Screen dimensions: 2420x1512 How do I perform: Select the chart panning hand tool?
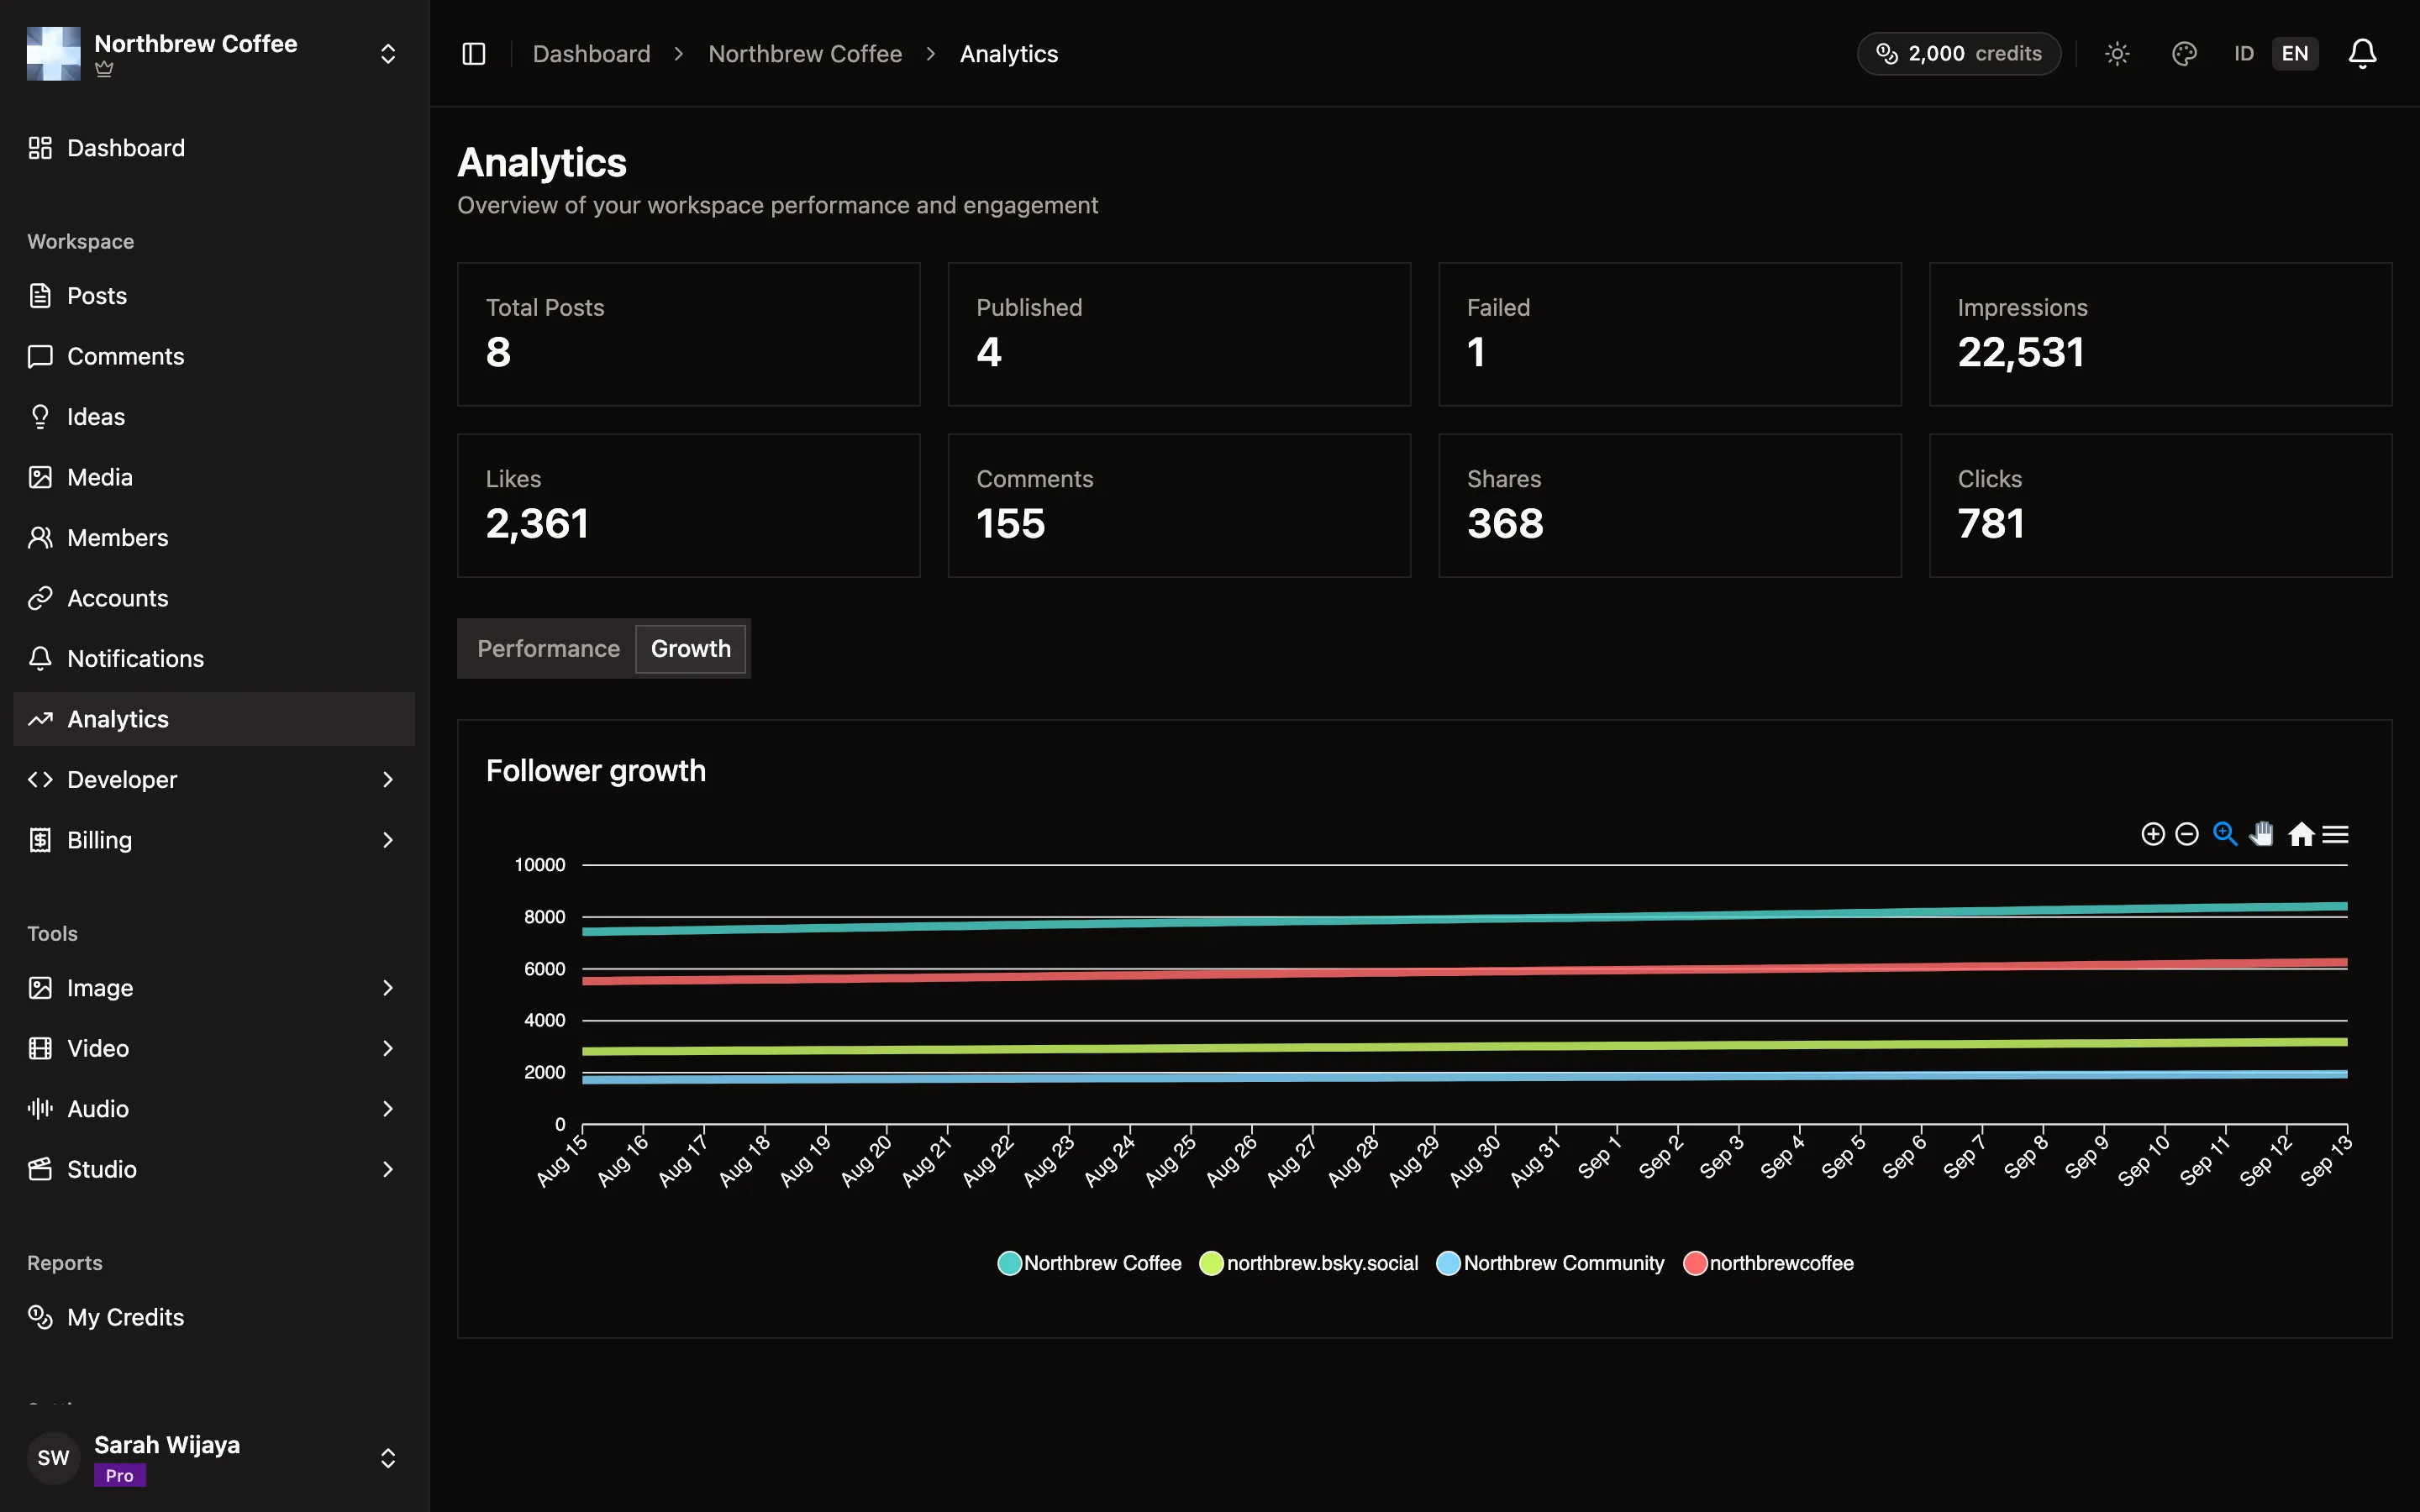pyautogui.click(x=2262, y=834)
